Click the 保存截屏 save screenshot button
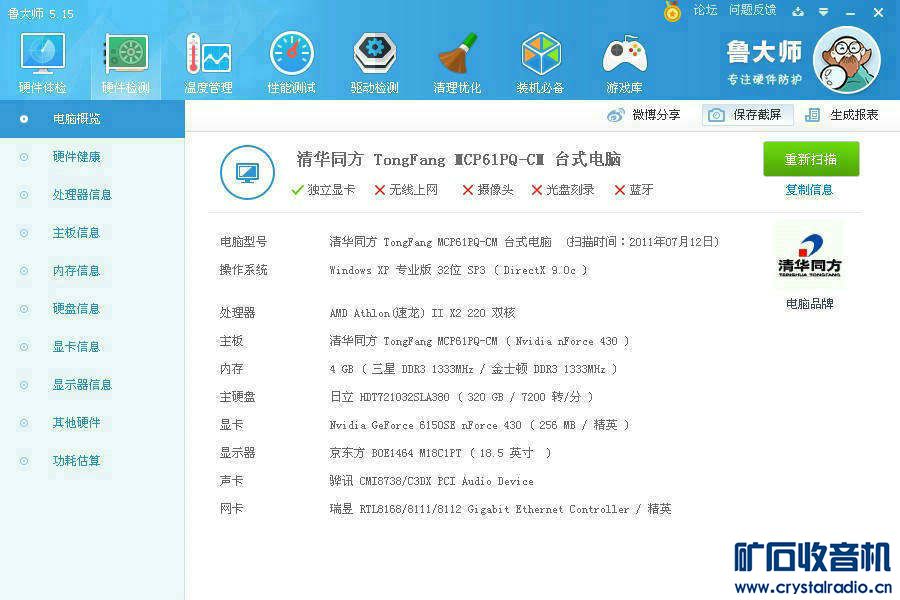 (x=748, y=115)
